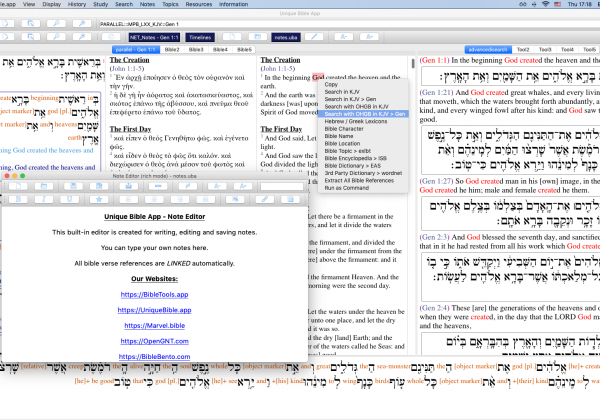Choose Run as Command
Image resolution: width=600 pixels, height=420 pixels.
pos(363,188)
